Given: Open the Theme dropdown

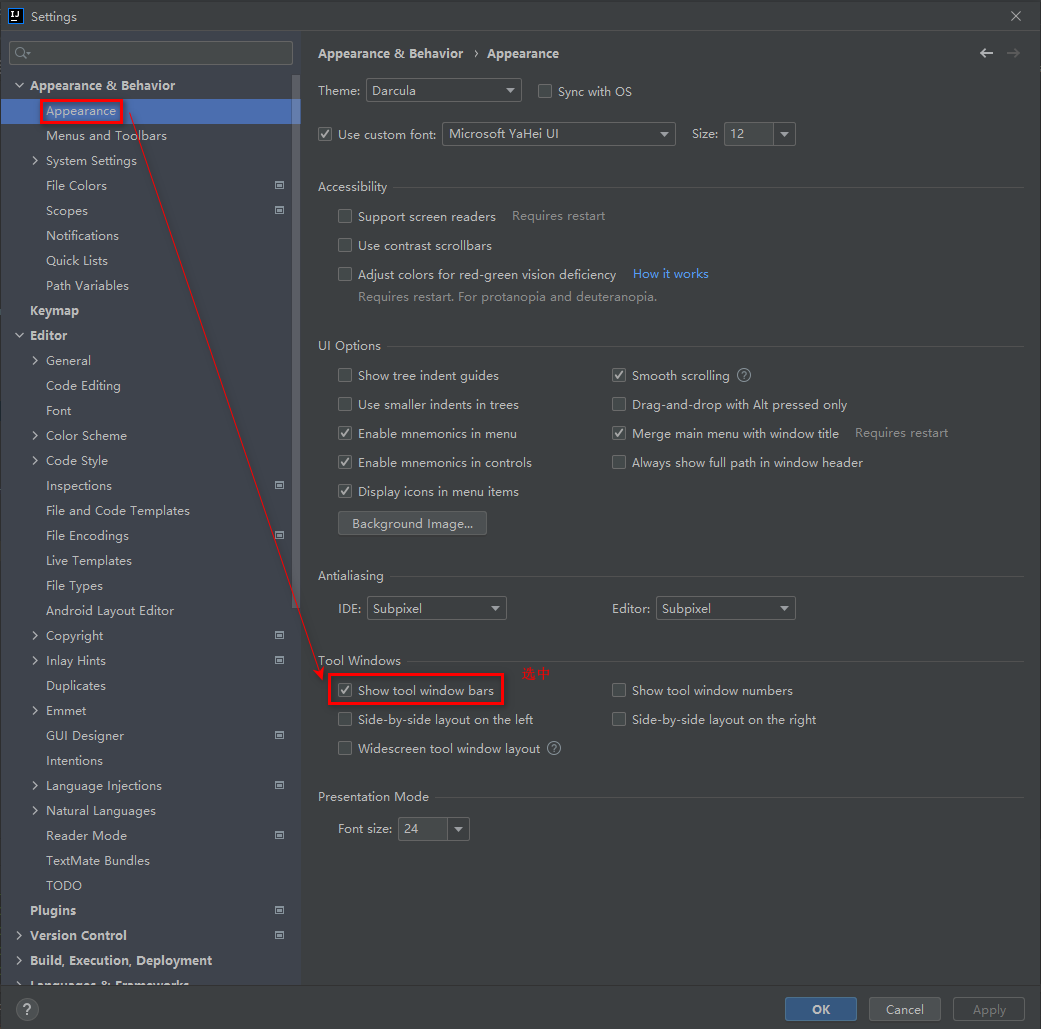Looking at the screenshot, I should (443, 90).
